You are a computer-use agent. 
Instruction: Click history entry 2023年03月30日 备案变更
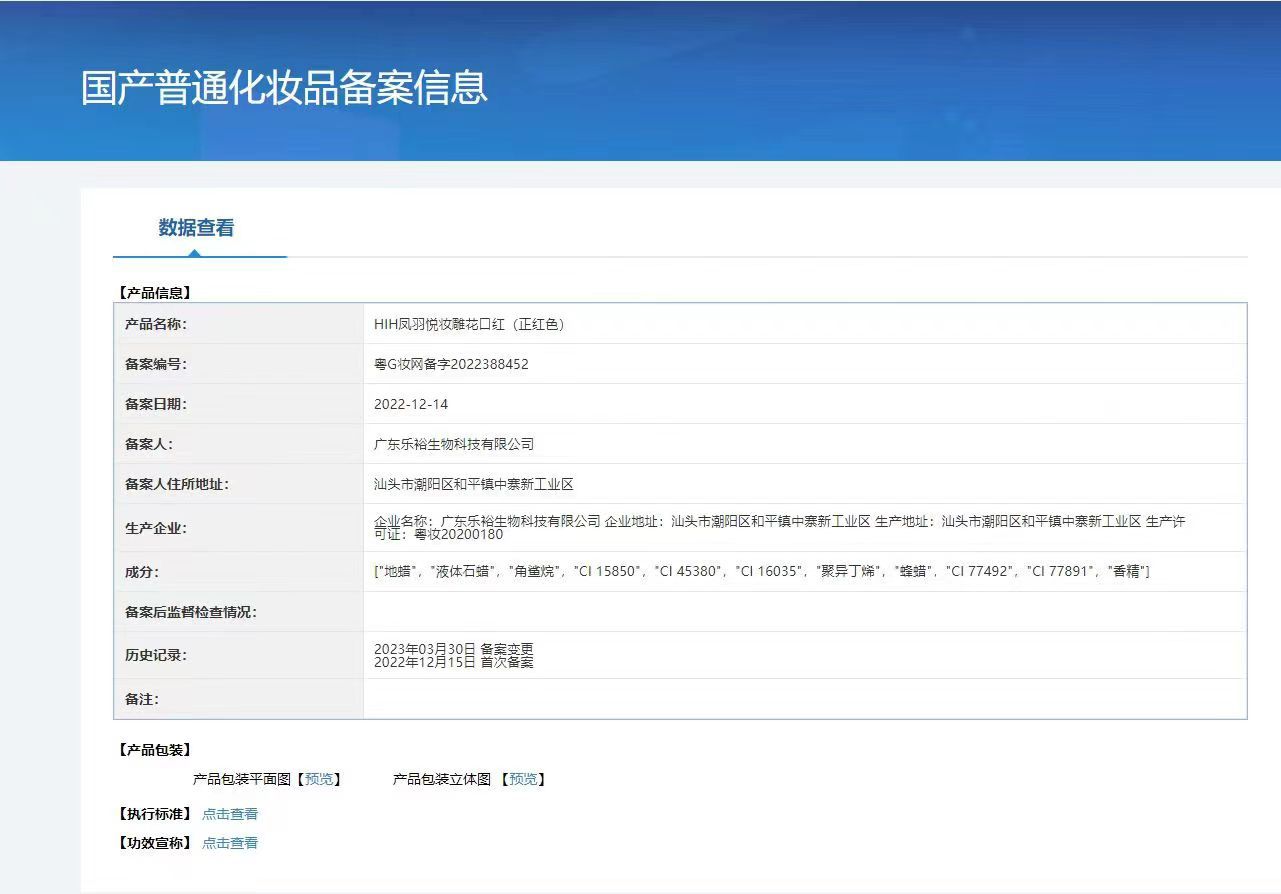tap(454, 649)
